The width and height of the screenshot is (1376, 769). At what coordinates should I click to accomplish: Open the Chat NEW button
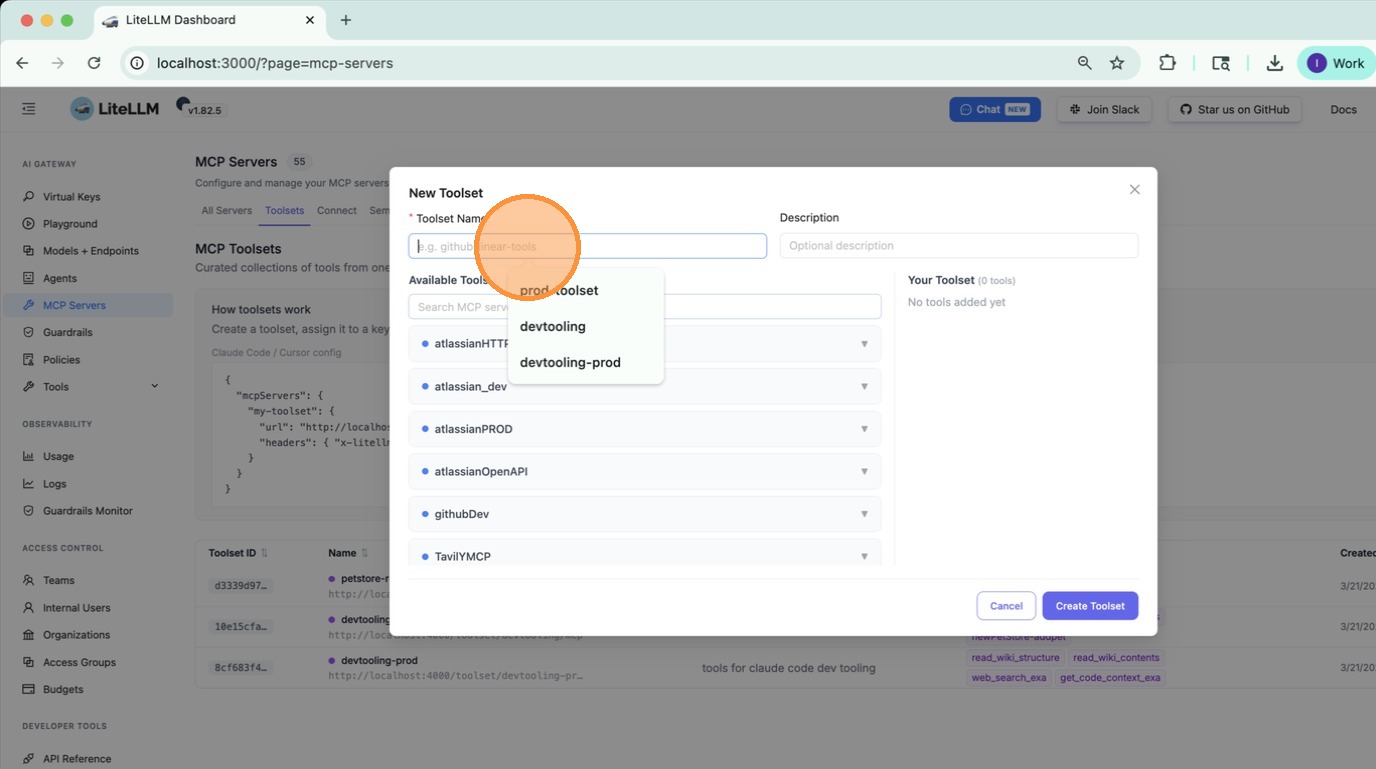point(995,110)
